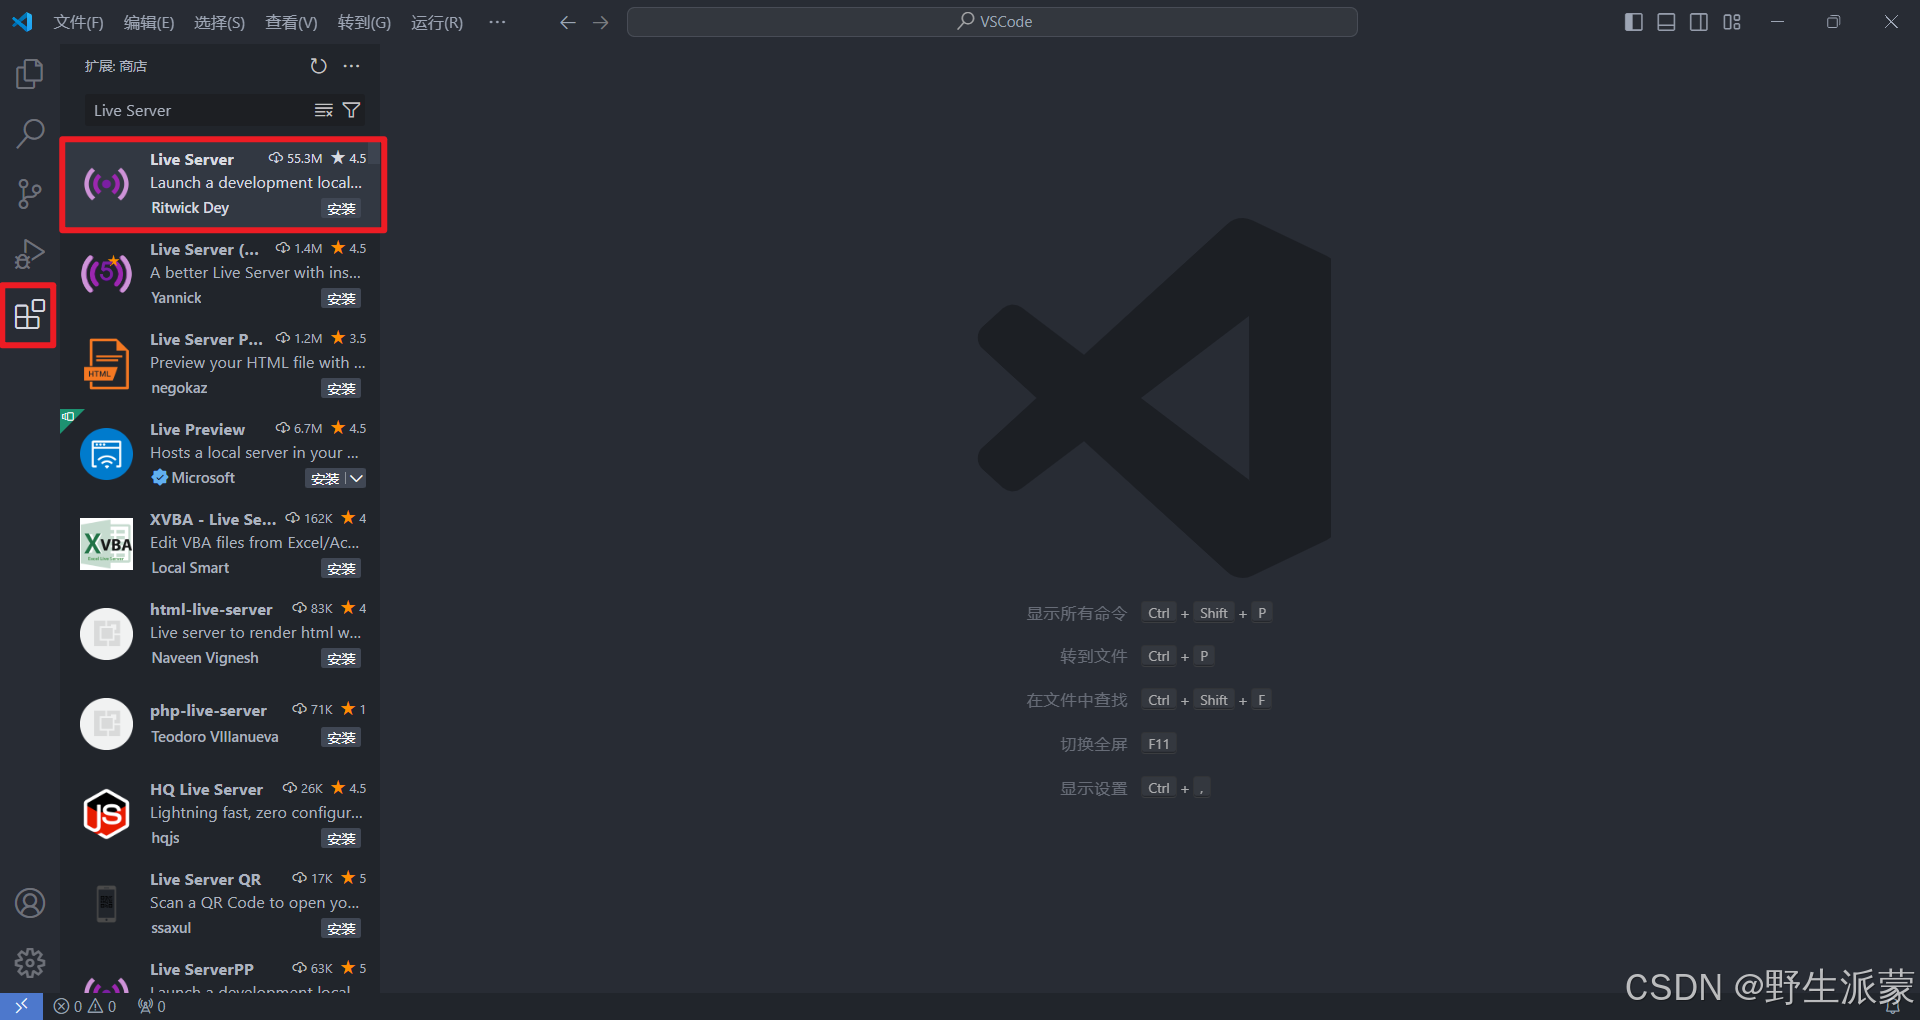Select Live Server QR extension icon

[106, 904]
